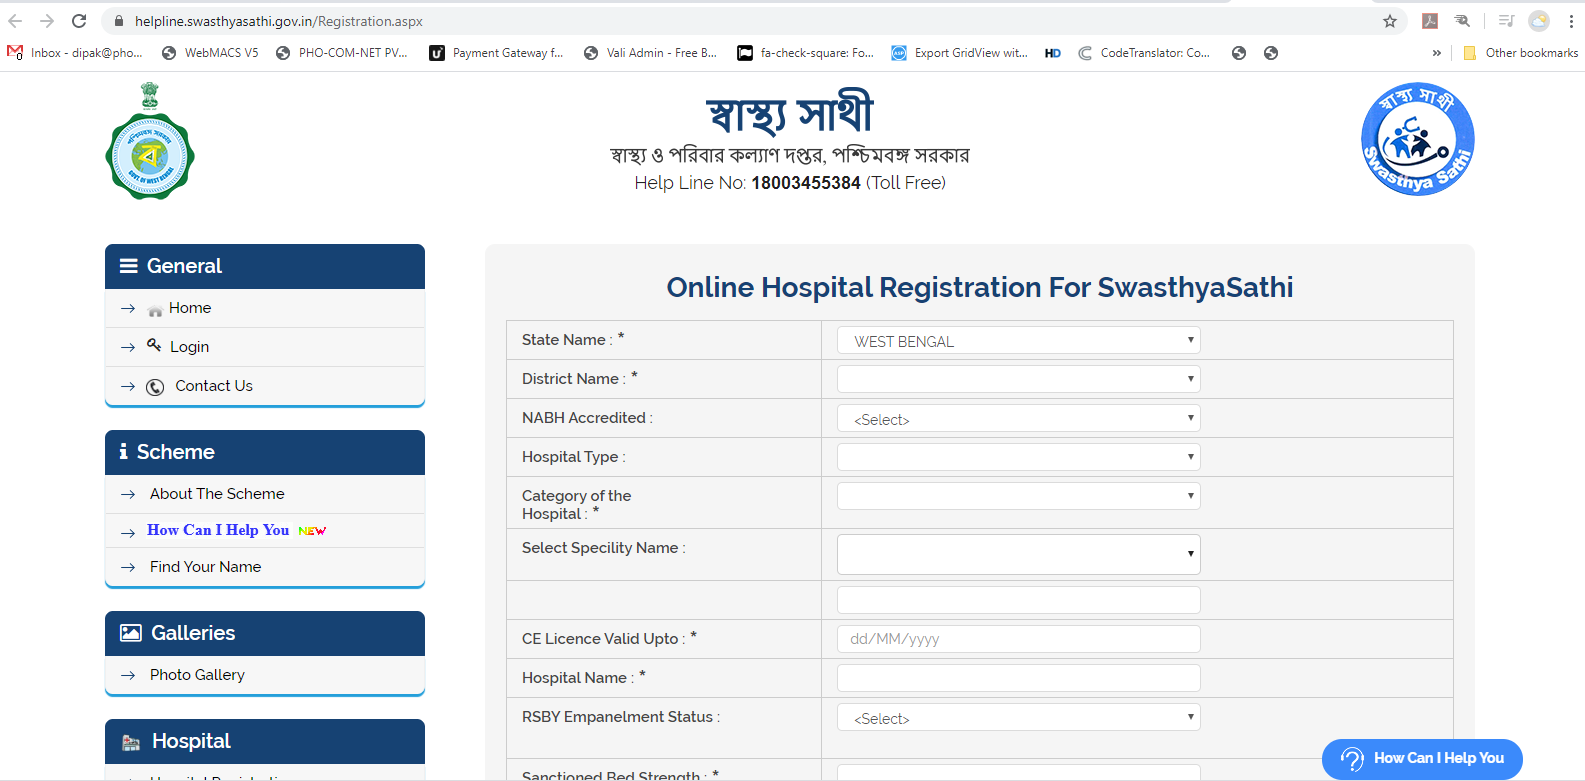
Task: Show more bookmarks via the chevron
Action: tap(1436, 53)
